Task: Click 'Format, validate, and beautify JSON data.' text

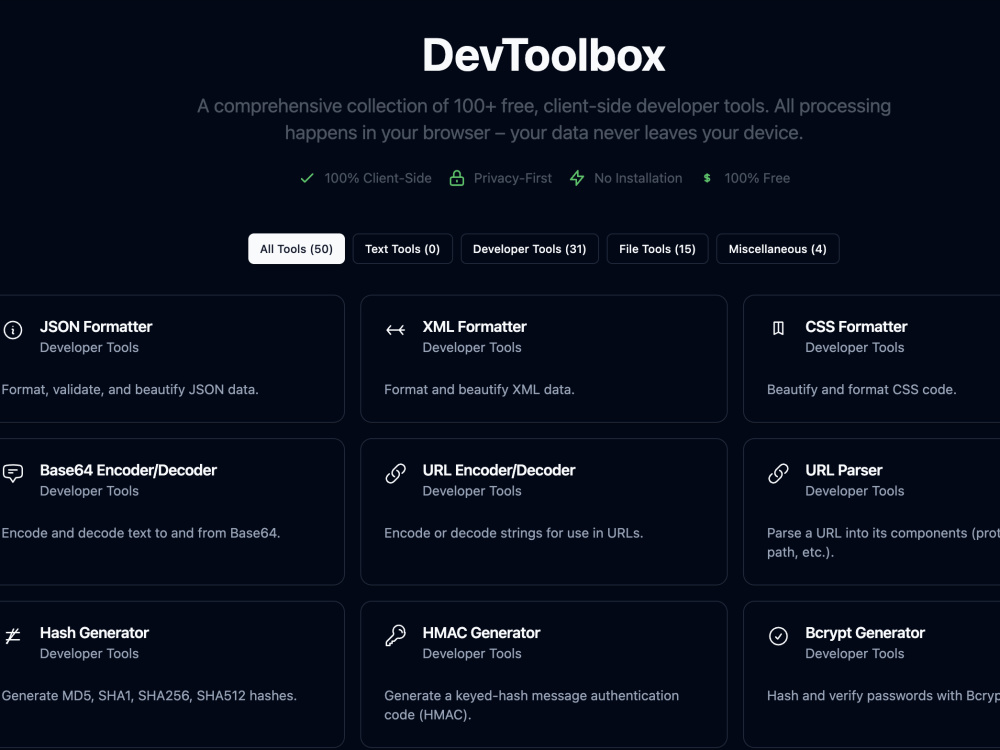Action: 130,389
